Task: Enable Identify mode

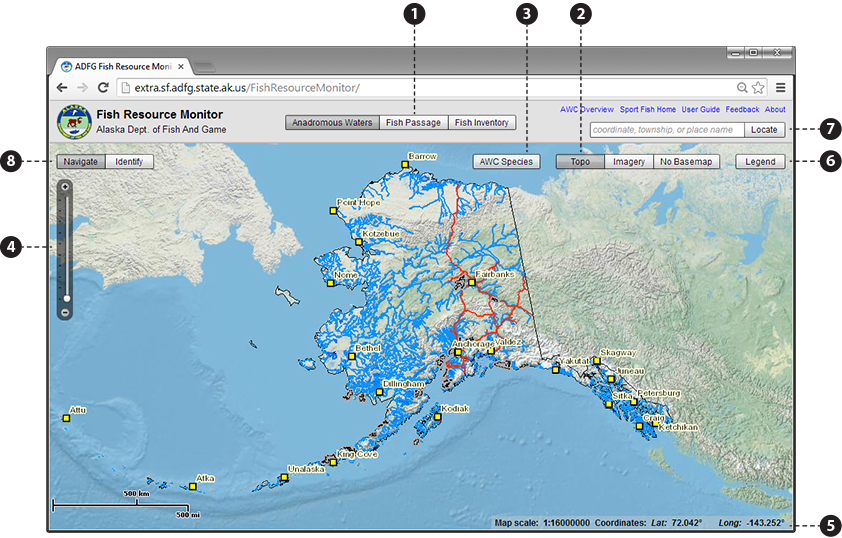Action: click(x=129, y=161)
